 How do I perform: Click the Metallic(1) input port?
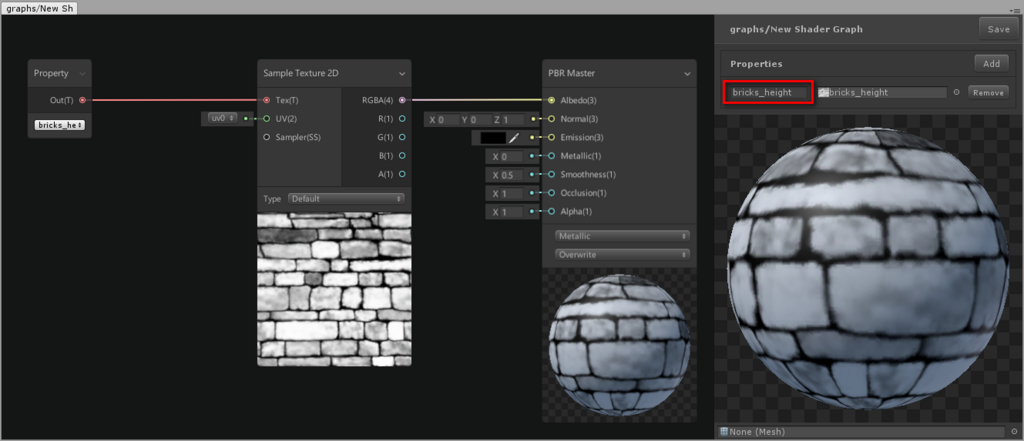click(x=551, y=156)
